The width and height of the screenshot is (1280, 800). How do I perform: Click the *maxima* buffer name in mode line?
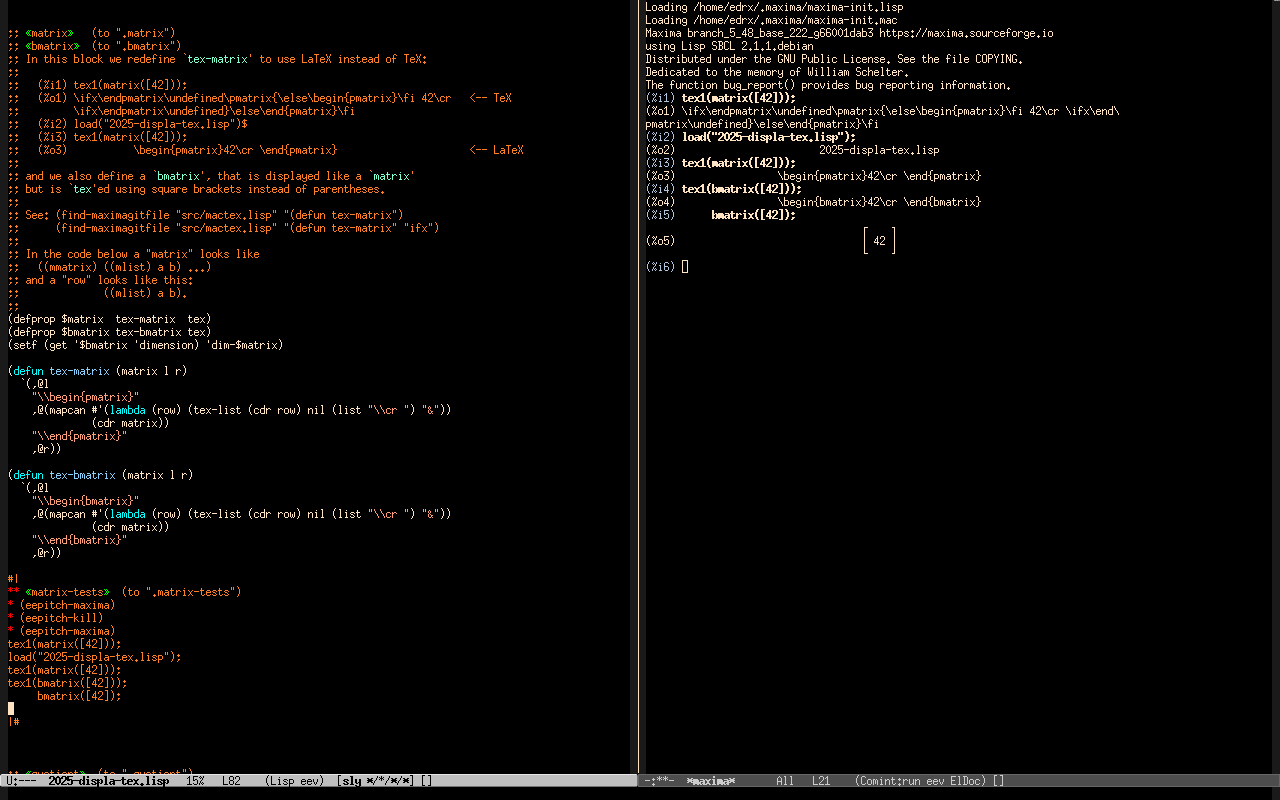711,781
